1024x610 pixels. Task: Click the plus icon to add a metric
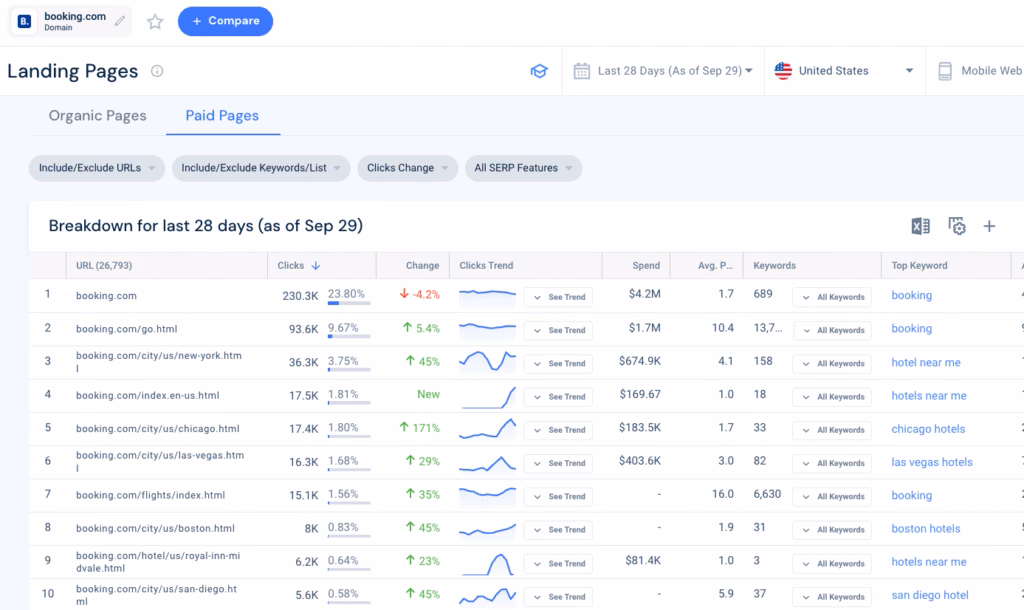[x=989, y=226]
